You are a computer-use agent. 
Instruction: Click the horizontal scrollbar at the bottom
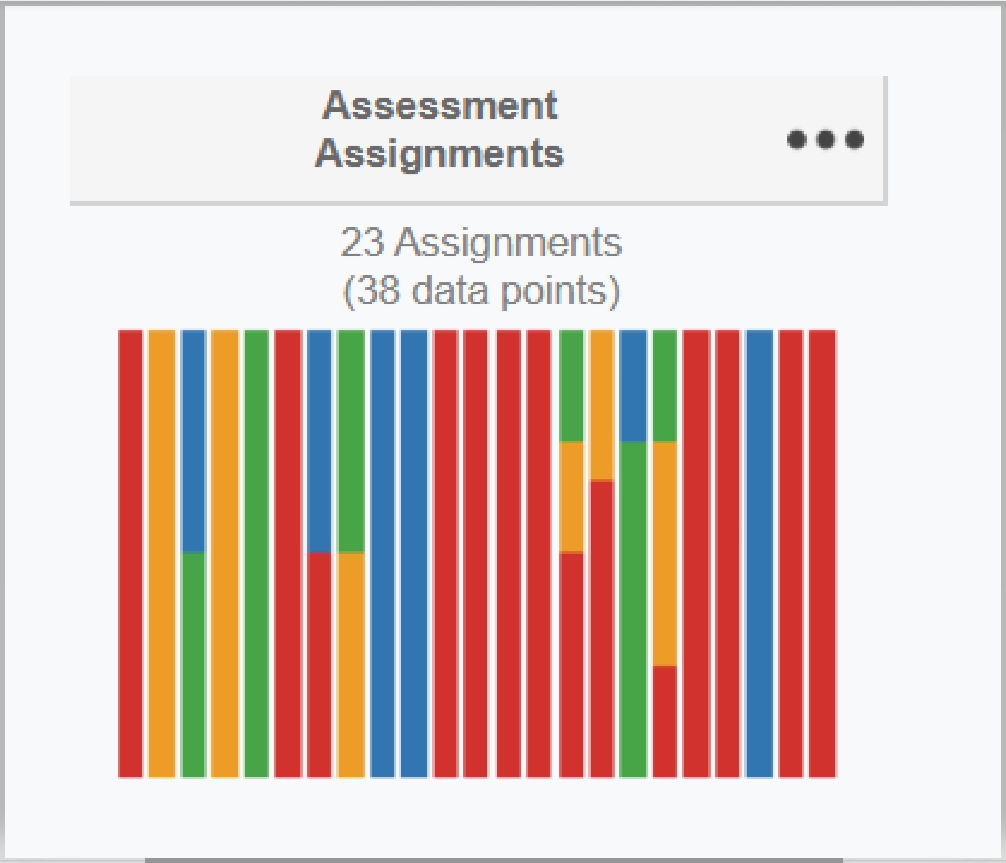tap(494, 859)
